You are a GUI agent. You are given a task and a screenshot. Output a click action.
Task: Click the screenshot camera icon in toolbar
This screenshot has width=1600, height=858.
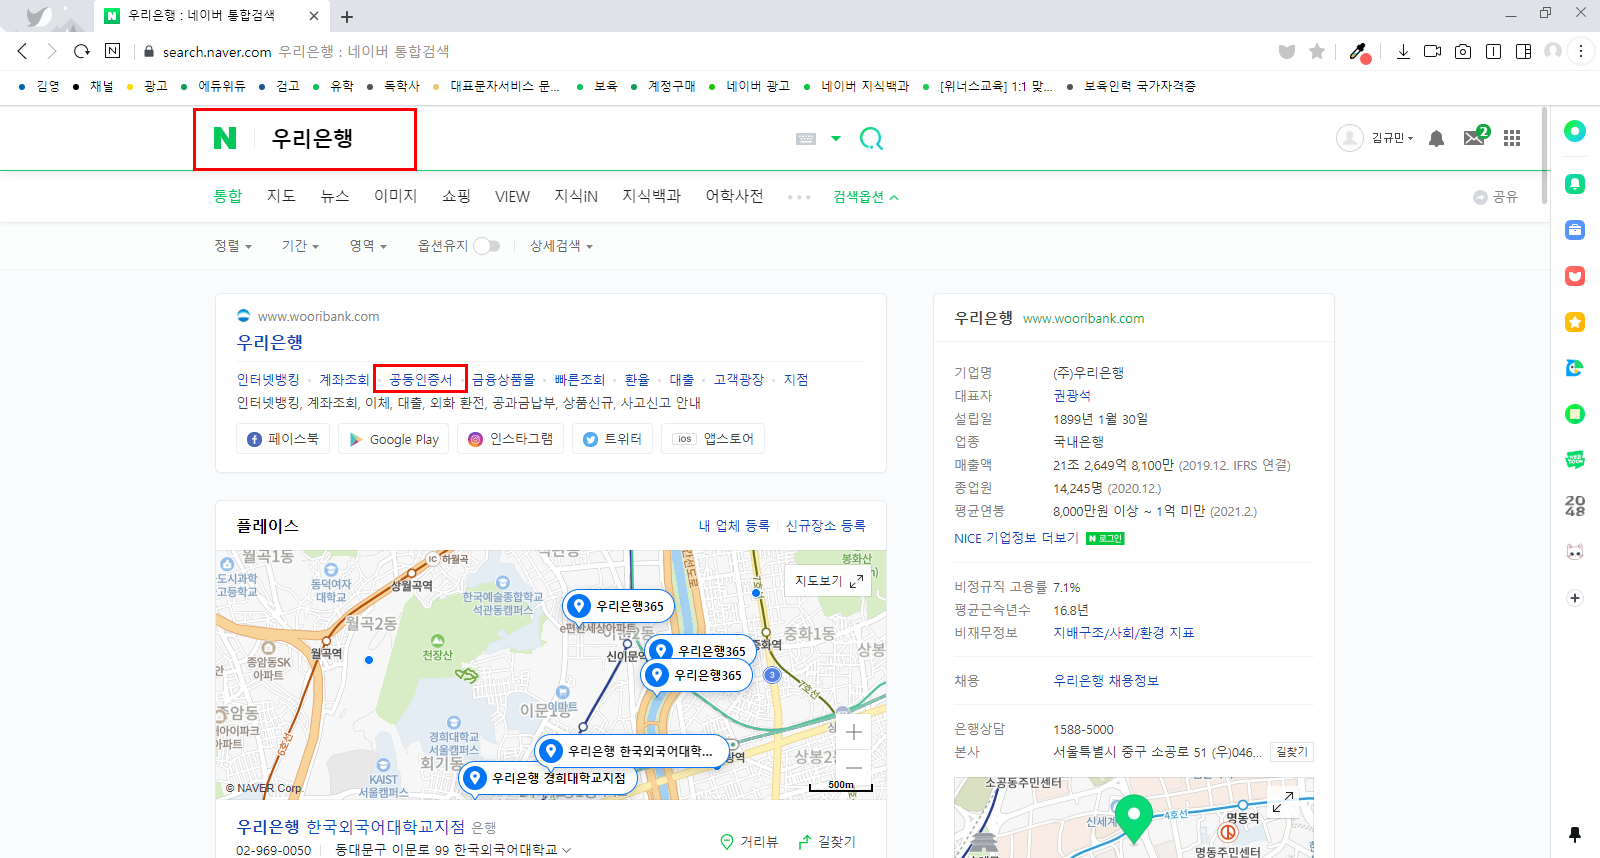(x=1463, y=51)
